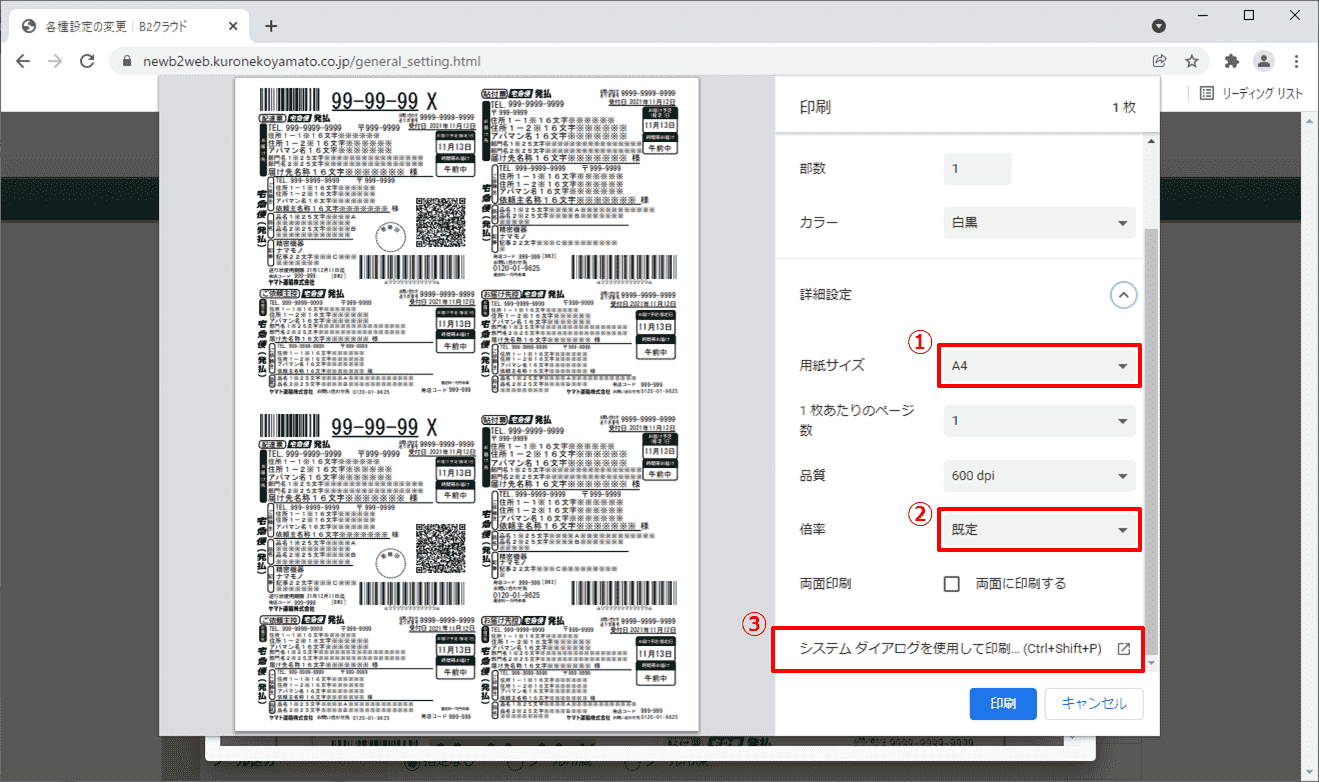Reload the B2 Cloud page

pyautogui.click(x=87, y=61)
